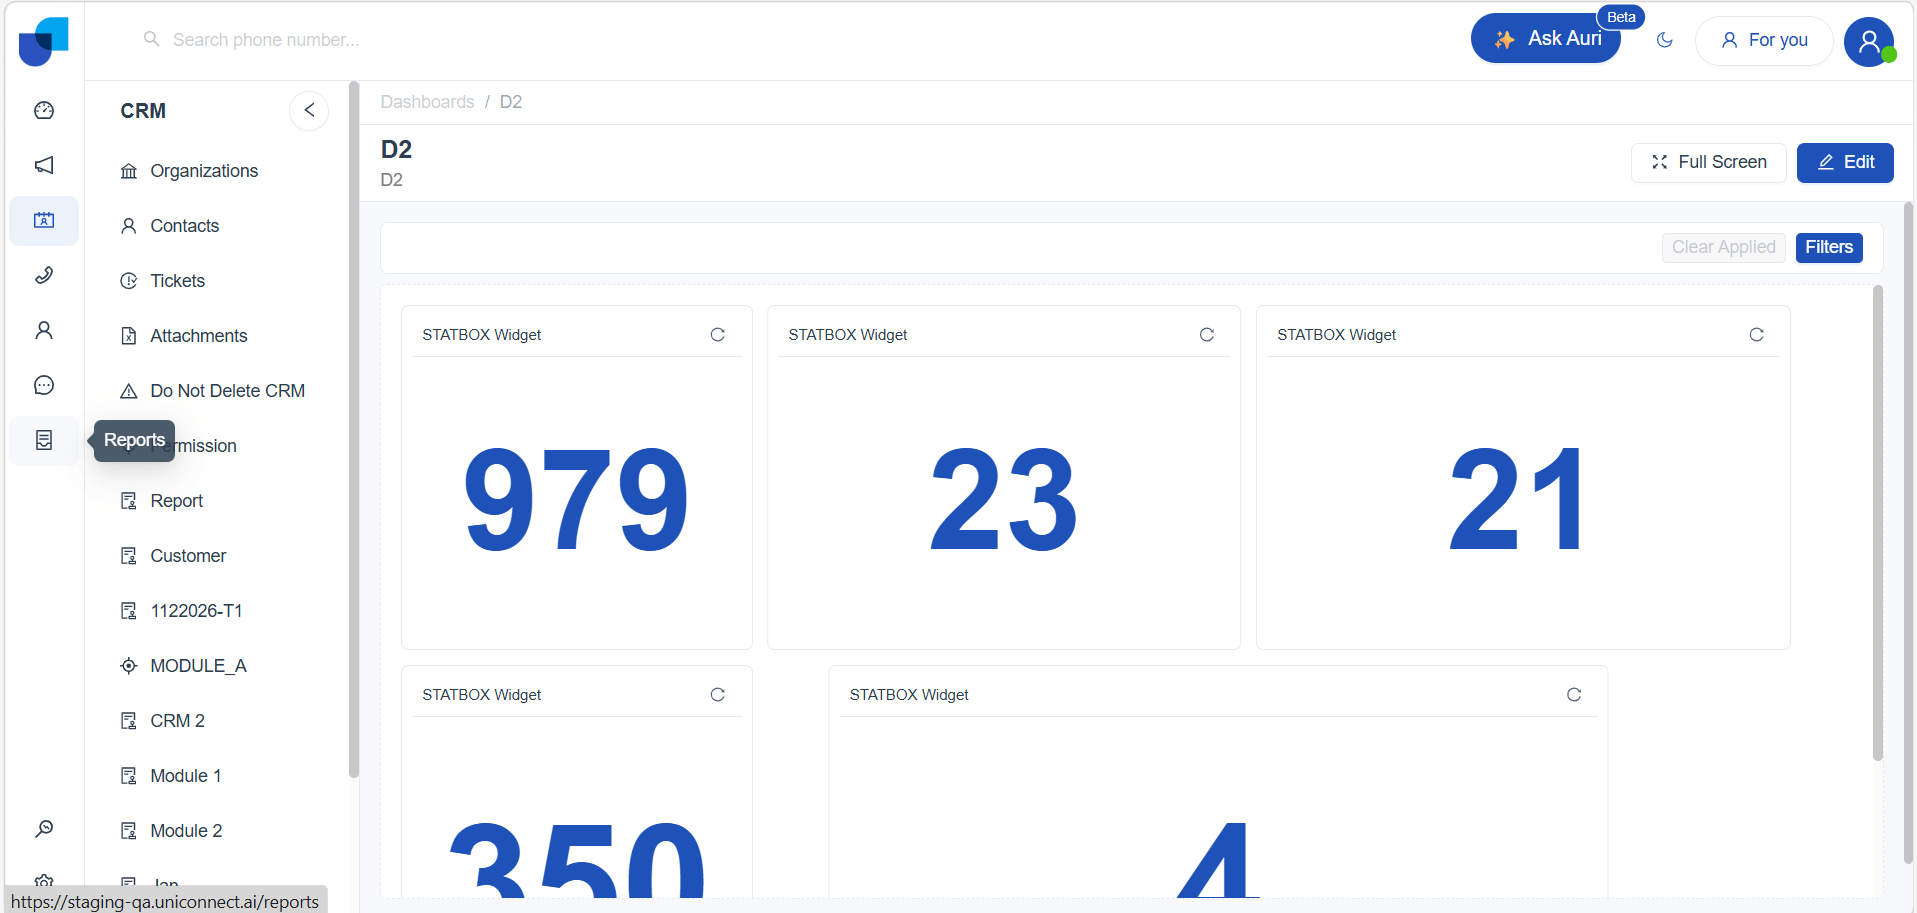Refresh the STATBOX widget showing 21

1755,335
